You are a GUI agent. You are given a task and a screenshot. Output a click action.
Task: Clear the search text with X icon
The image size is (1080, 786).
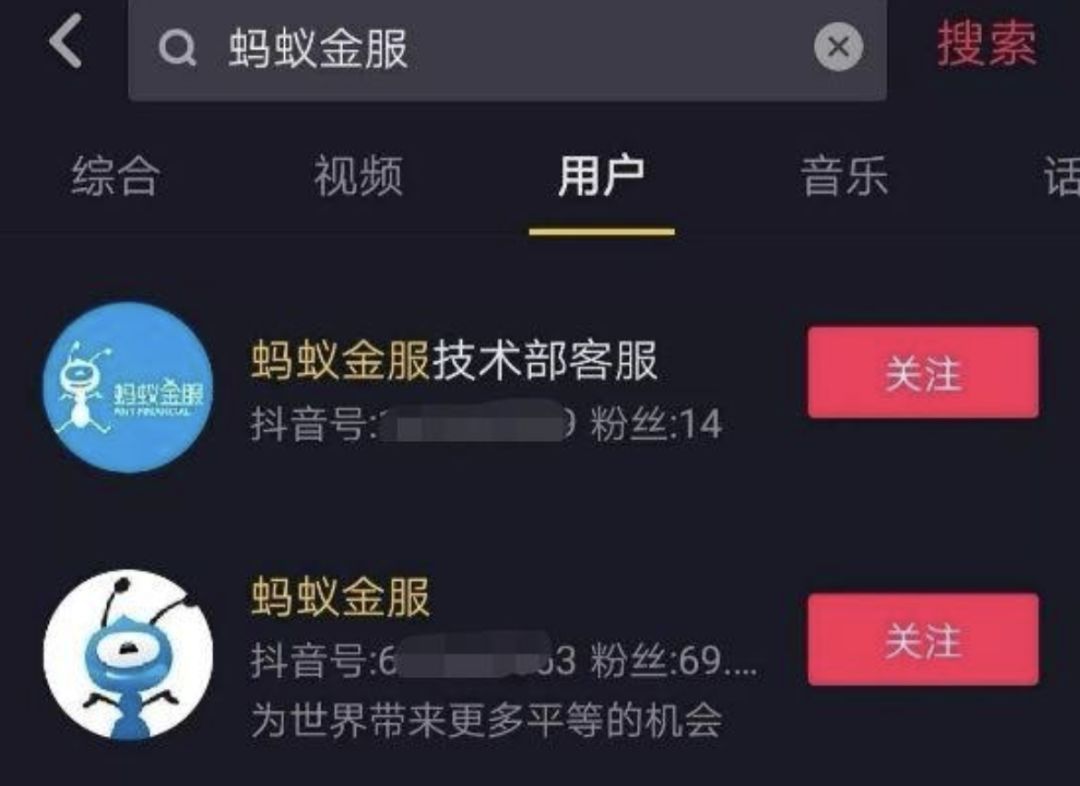pyautogui.click(x=838, y=47)
